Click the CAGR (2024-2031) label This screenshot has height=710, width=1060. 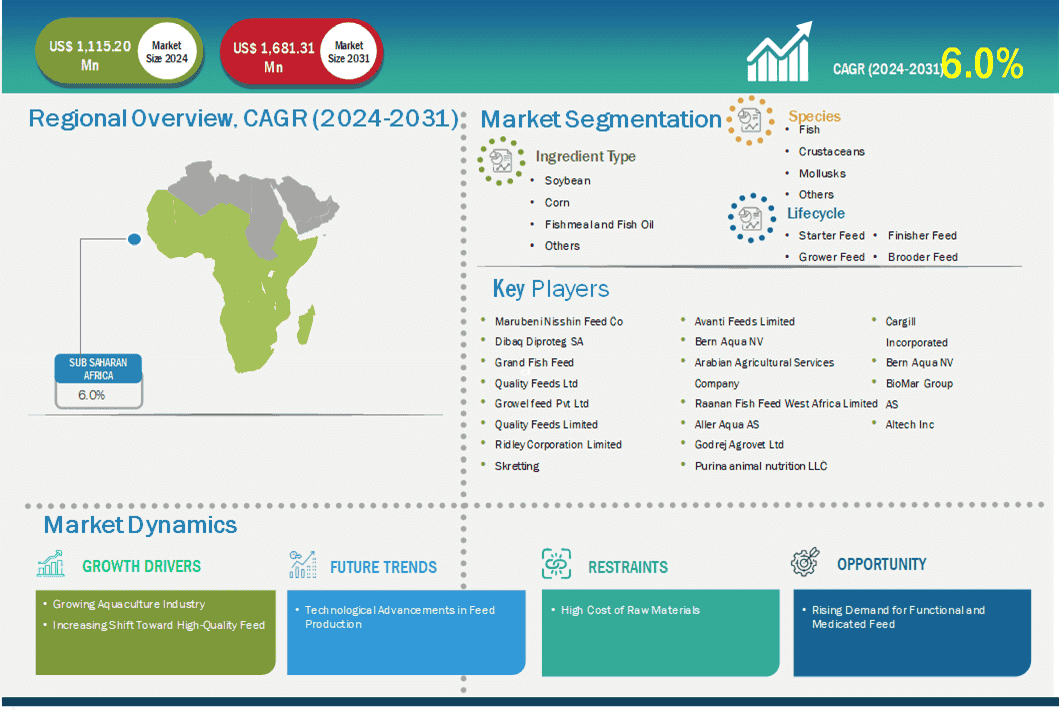pyautogui.click(x=888, y=69)
